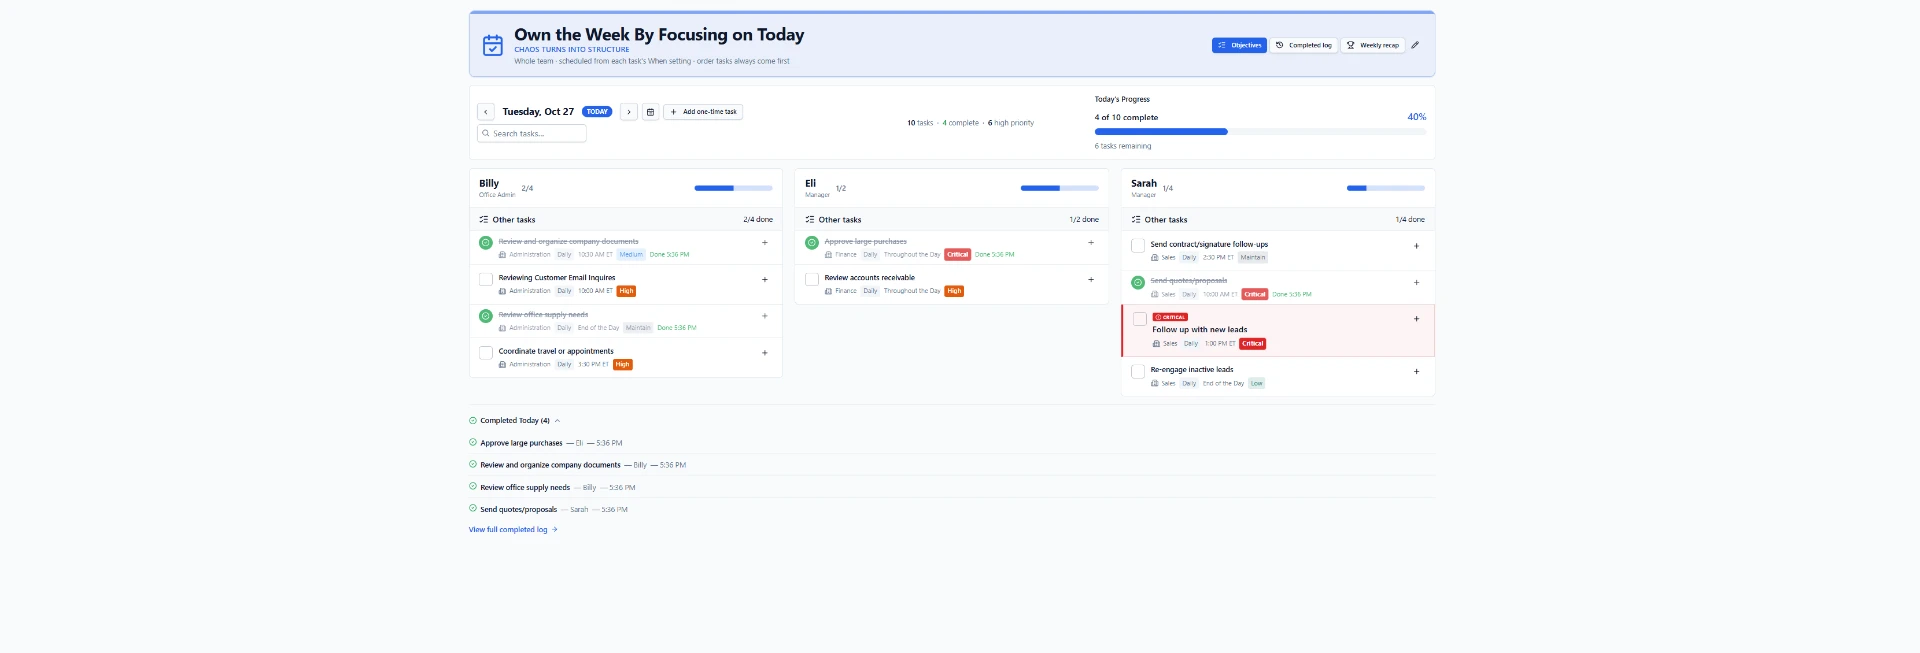
Task: Click plus icon on 'Send contract/signature follow-ups' row
Action: pos(1416,245)
